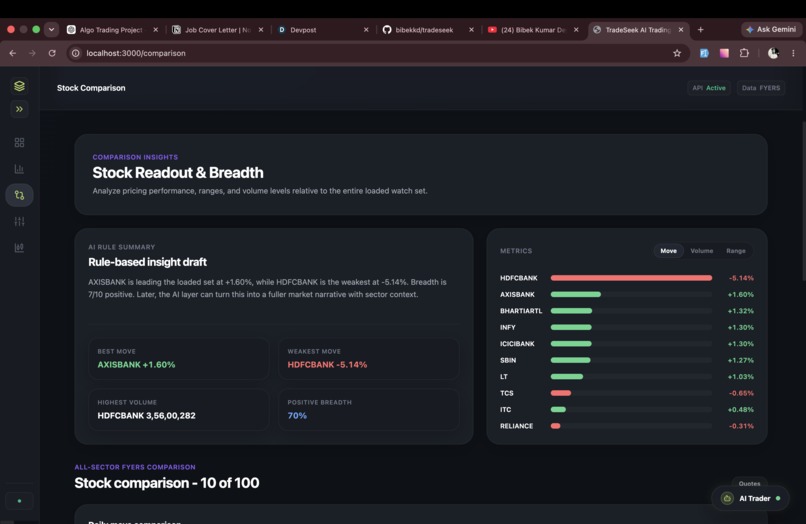Click the AXISBANK green move bar

576,295
